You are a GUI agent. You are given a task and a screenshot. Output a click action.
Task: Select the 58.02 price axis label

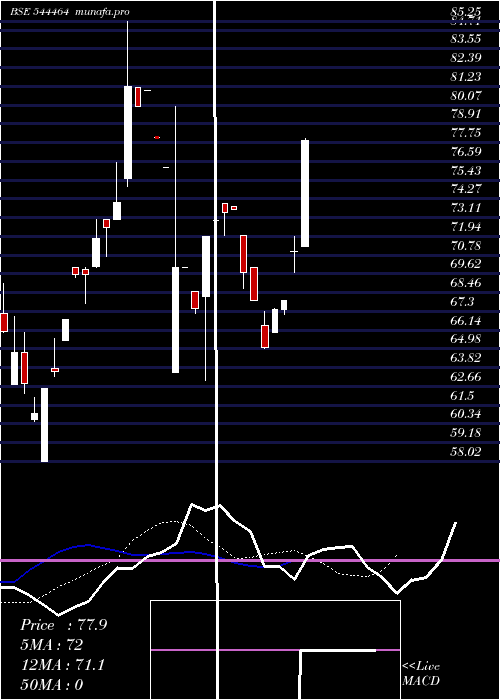click(x=466, y=452)
